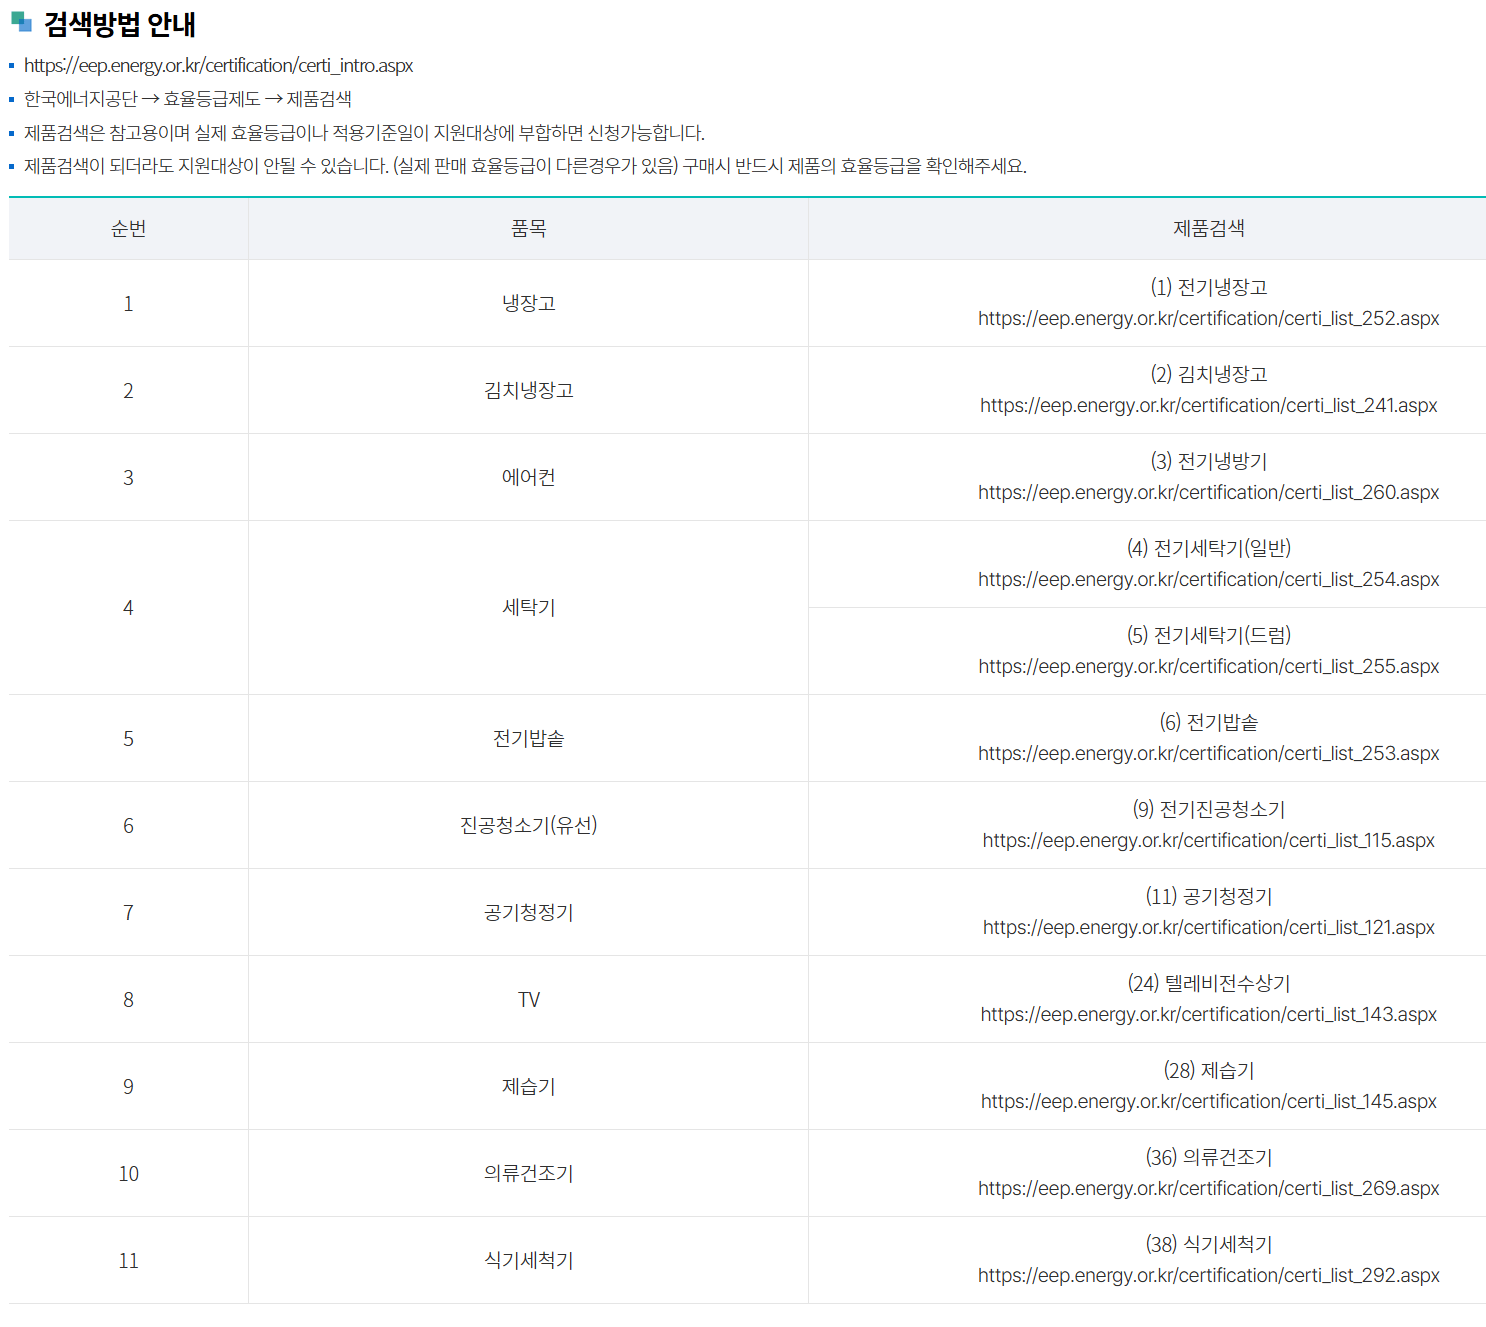Click the (6) 전기밥솥 label
The width and height of the screenshot is (1486, 1327).
(1208, 722)
